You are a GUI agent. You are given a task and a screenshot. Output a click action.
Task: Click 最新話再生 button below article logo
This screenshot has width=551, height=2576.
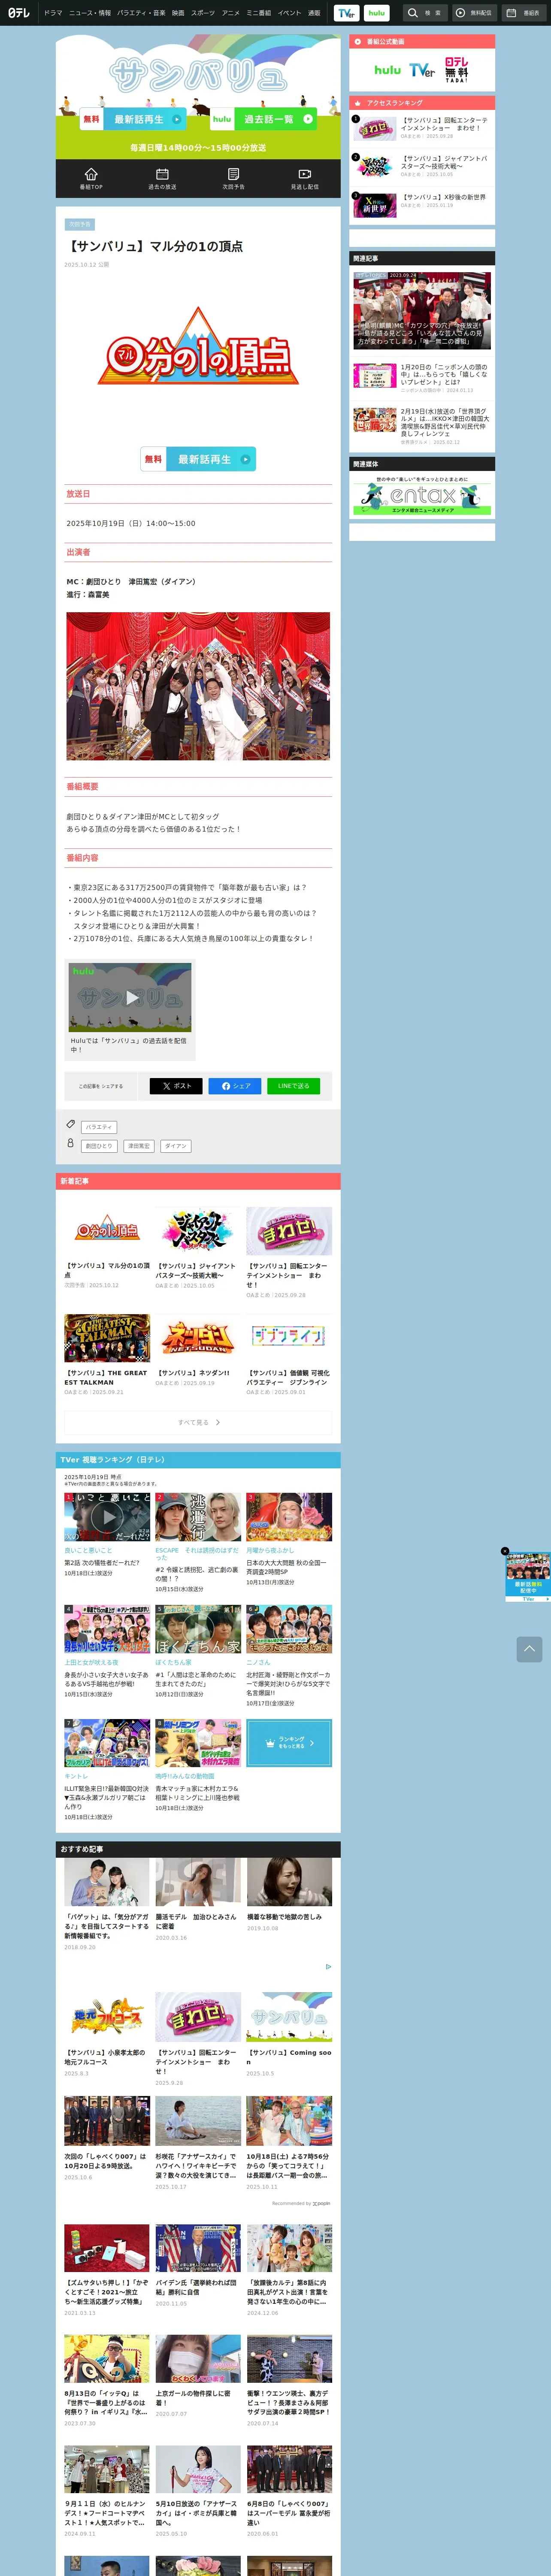pos(198,459)
